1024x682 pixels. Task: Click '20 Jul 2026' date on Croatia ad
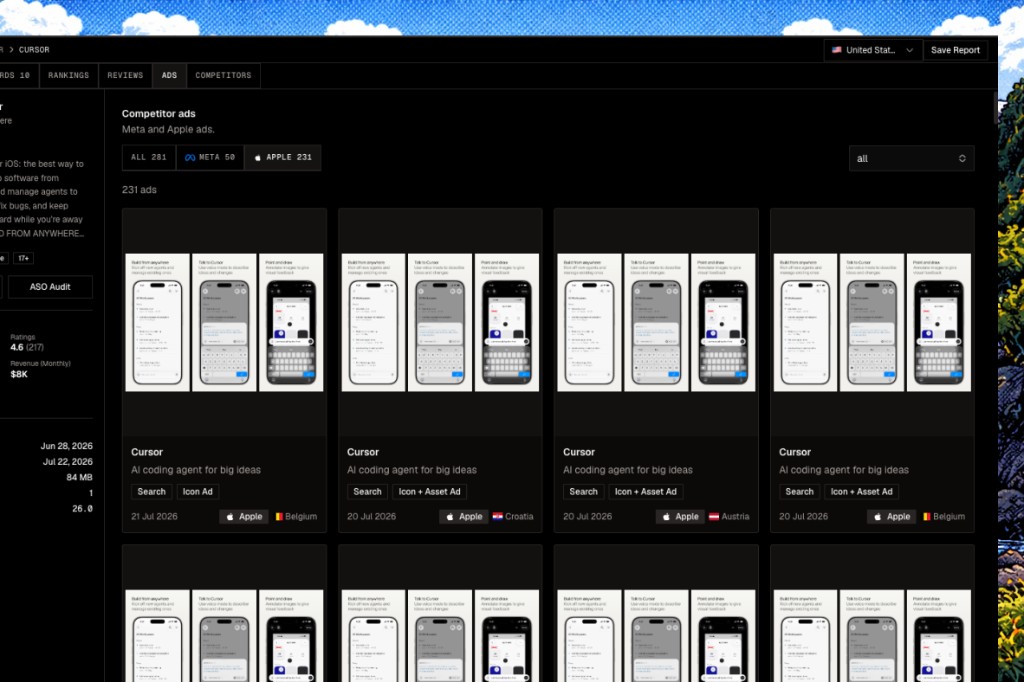click(x=371, y=517)
